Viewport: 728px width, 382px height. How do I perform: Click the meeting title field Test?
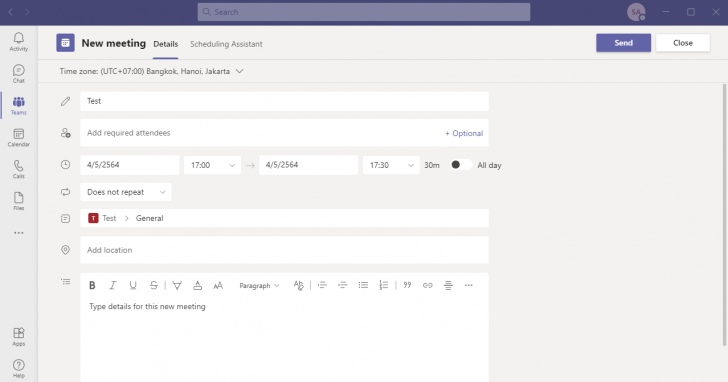(284, 101)
